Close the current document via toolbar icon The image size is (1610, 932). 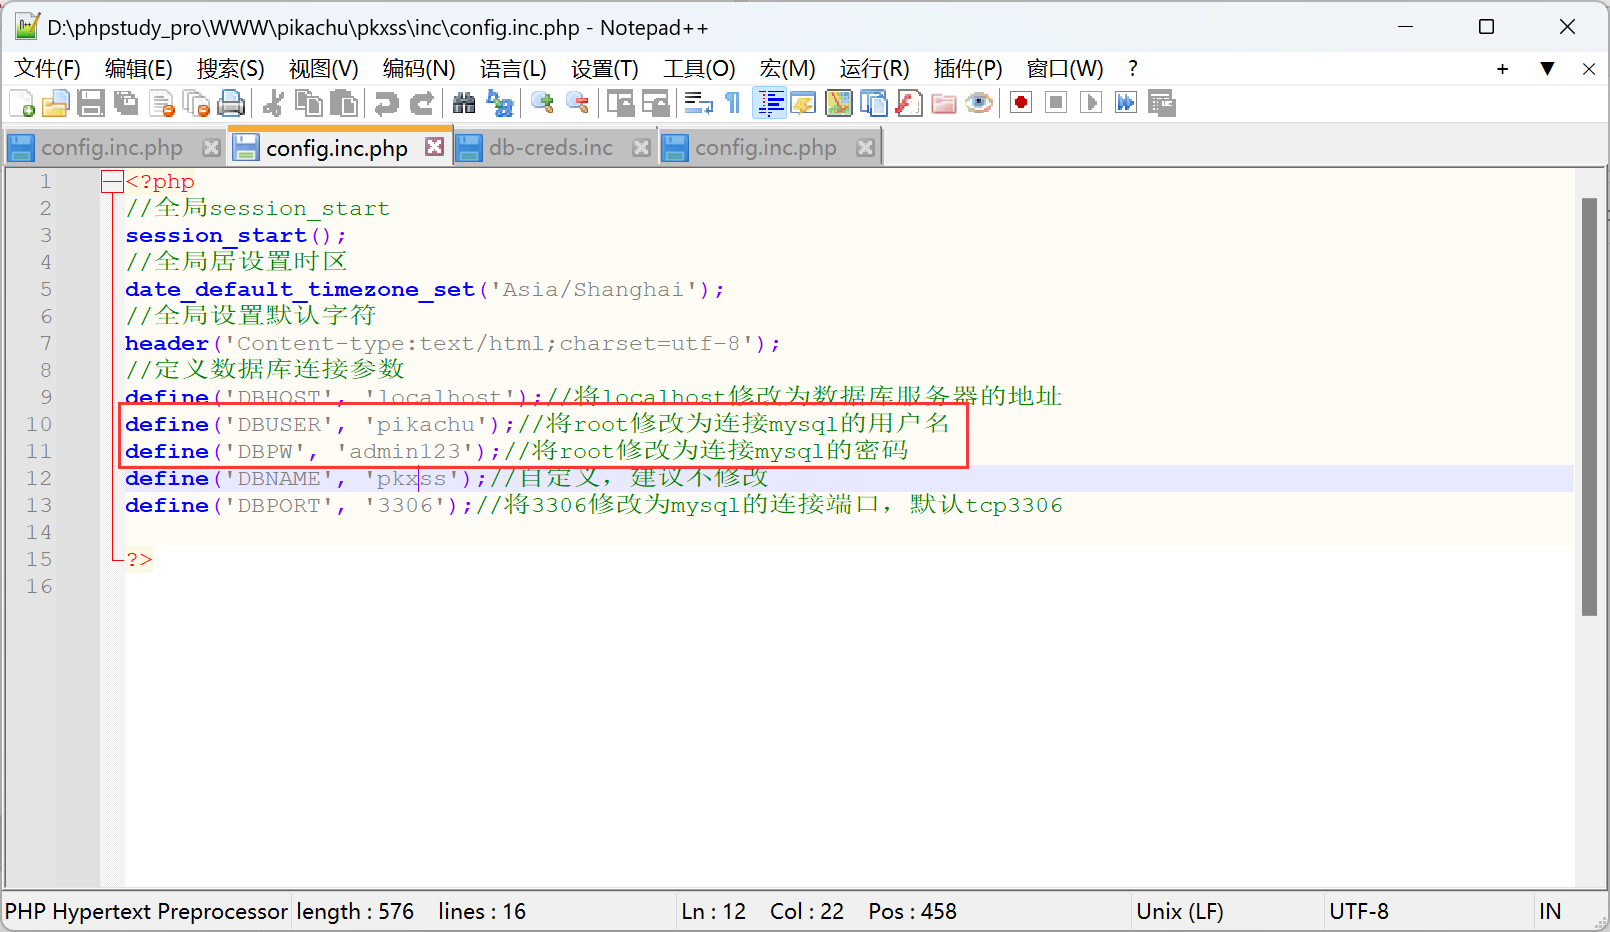click(x=162, y=103)
